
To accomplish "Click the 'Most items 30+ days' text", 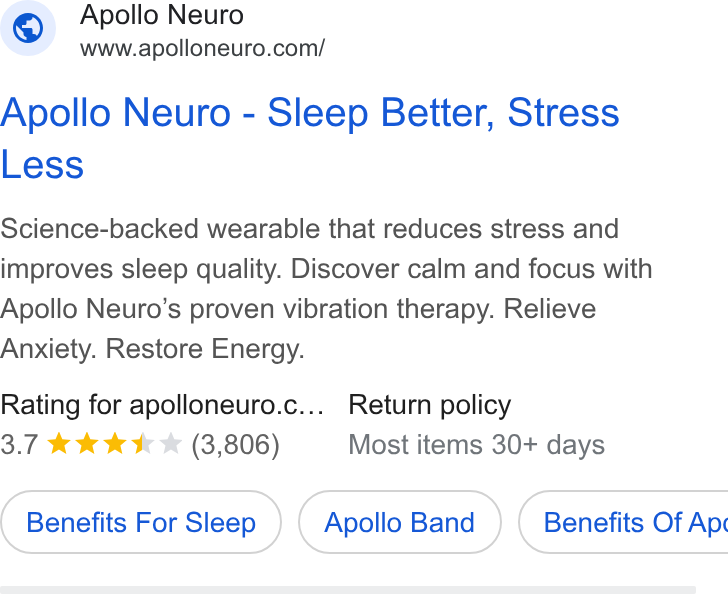I will (x=476, y=444).
